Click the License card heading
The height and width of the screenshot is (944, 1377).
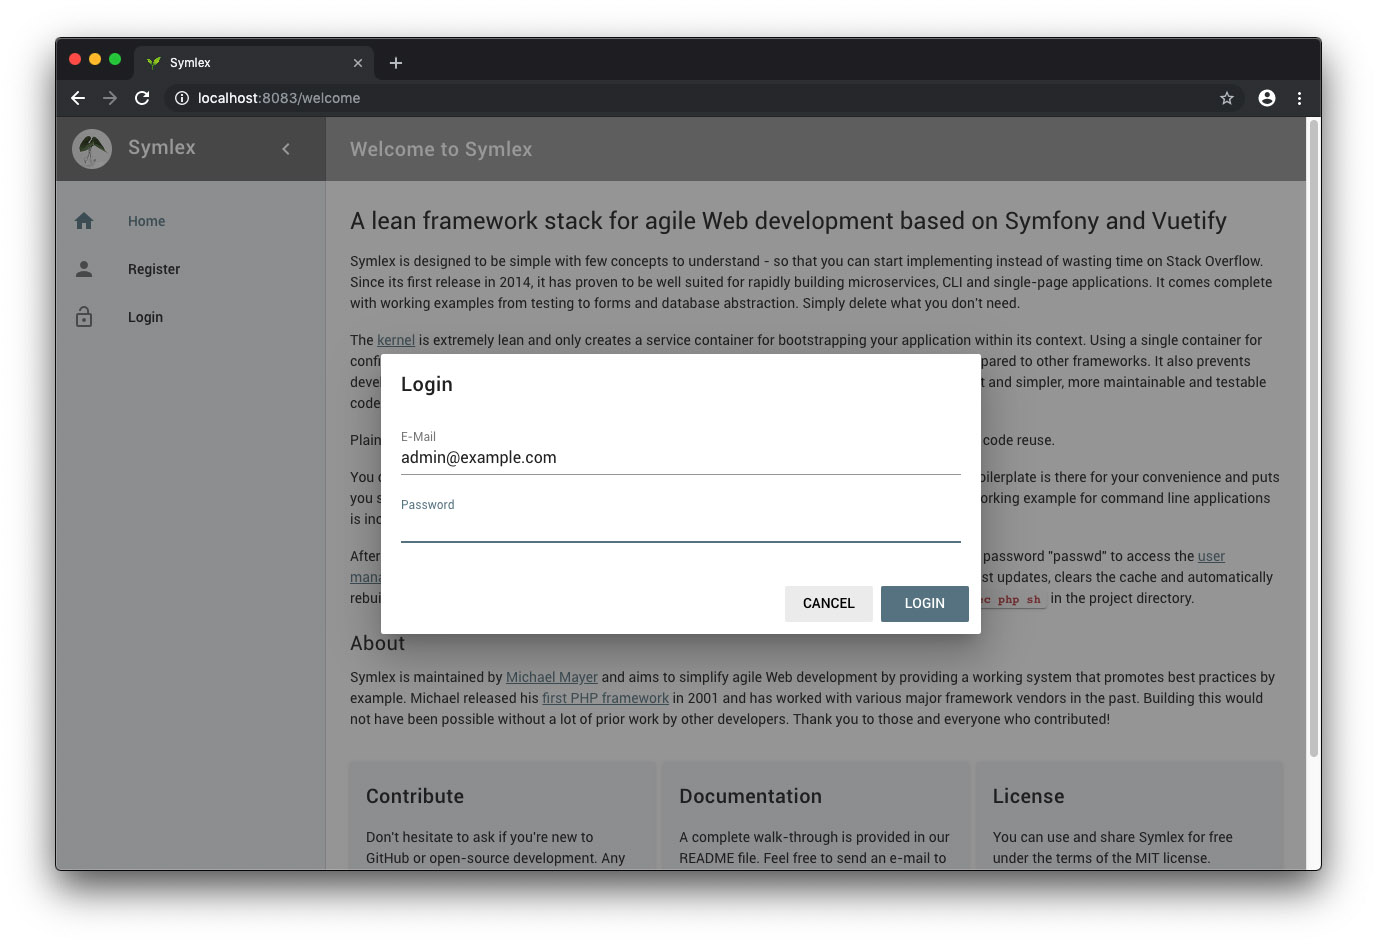[x=1029, y=796]
